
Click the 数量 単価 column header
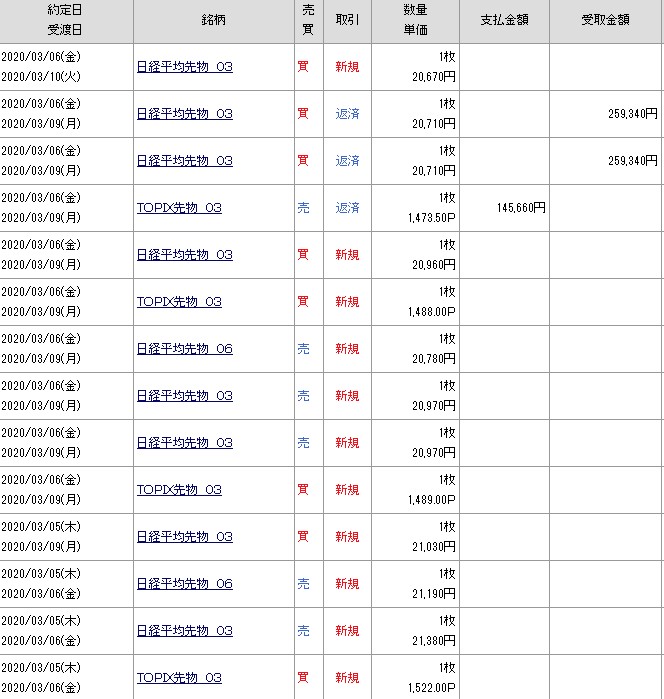pyautogui.click(x=415, y=21)
